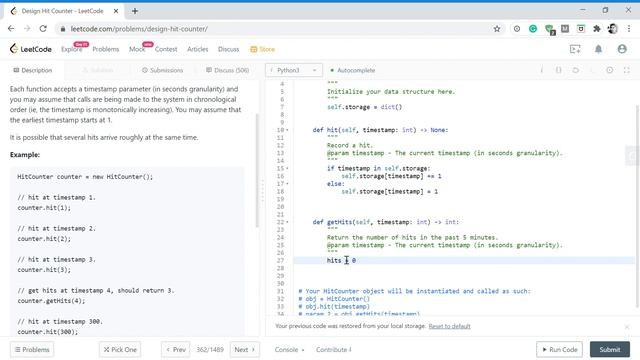Screen dimensions: 640x360
Task: Go forward in browser history
Action: [x=27, y=29]
